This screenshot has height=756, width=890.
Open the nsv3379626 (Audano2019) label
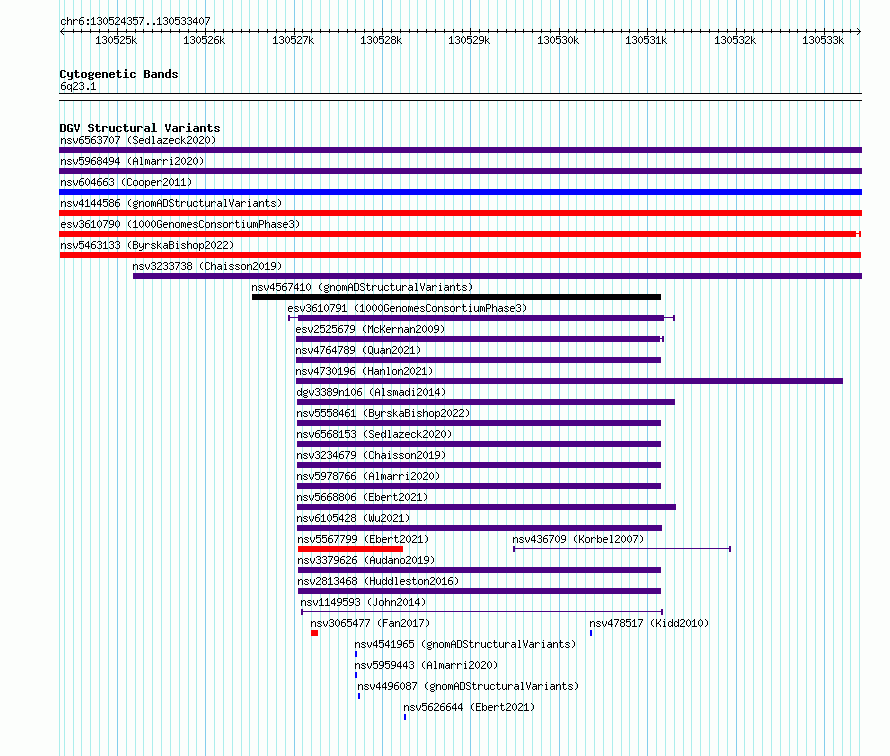pos(366,560)
